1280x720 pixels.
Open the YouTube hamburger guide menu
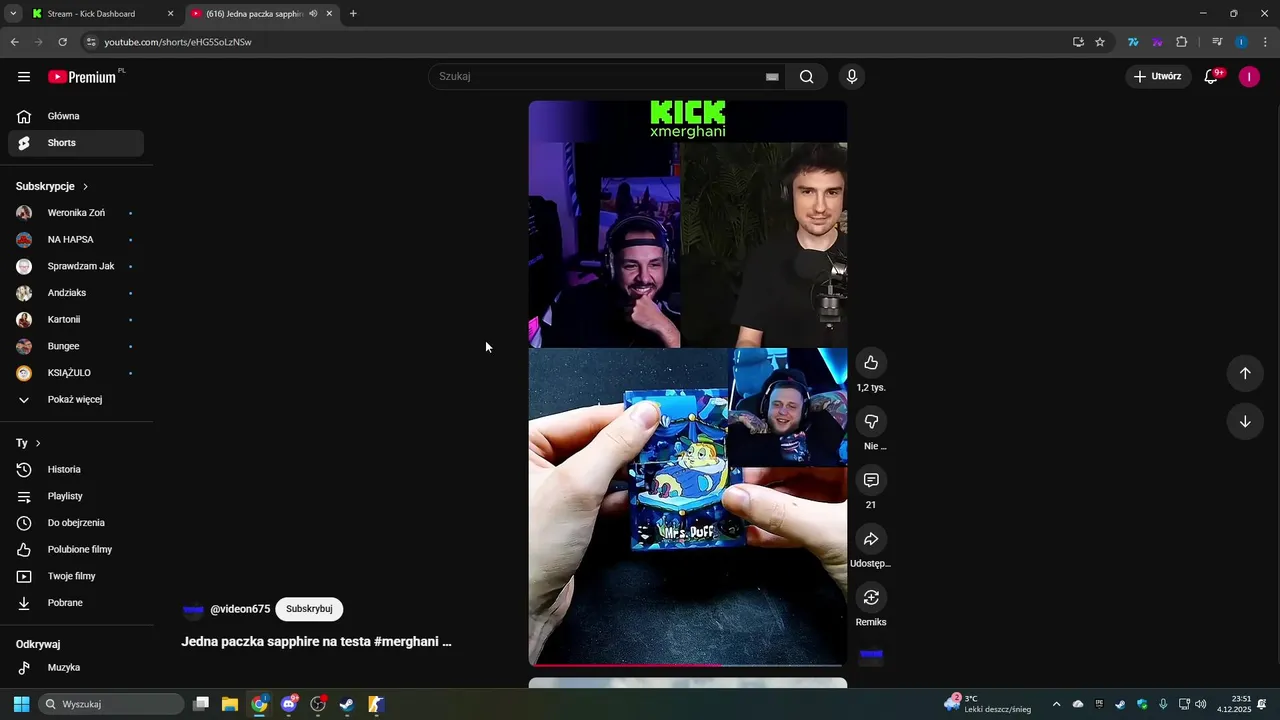[24, 77]
